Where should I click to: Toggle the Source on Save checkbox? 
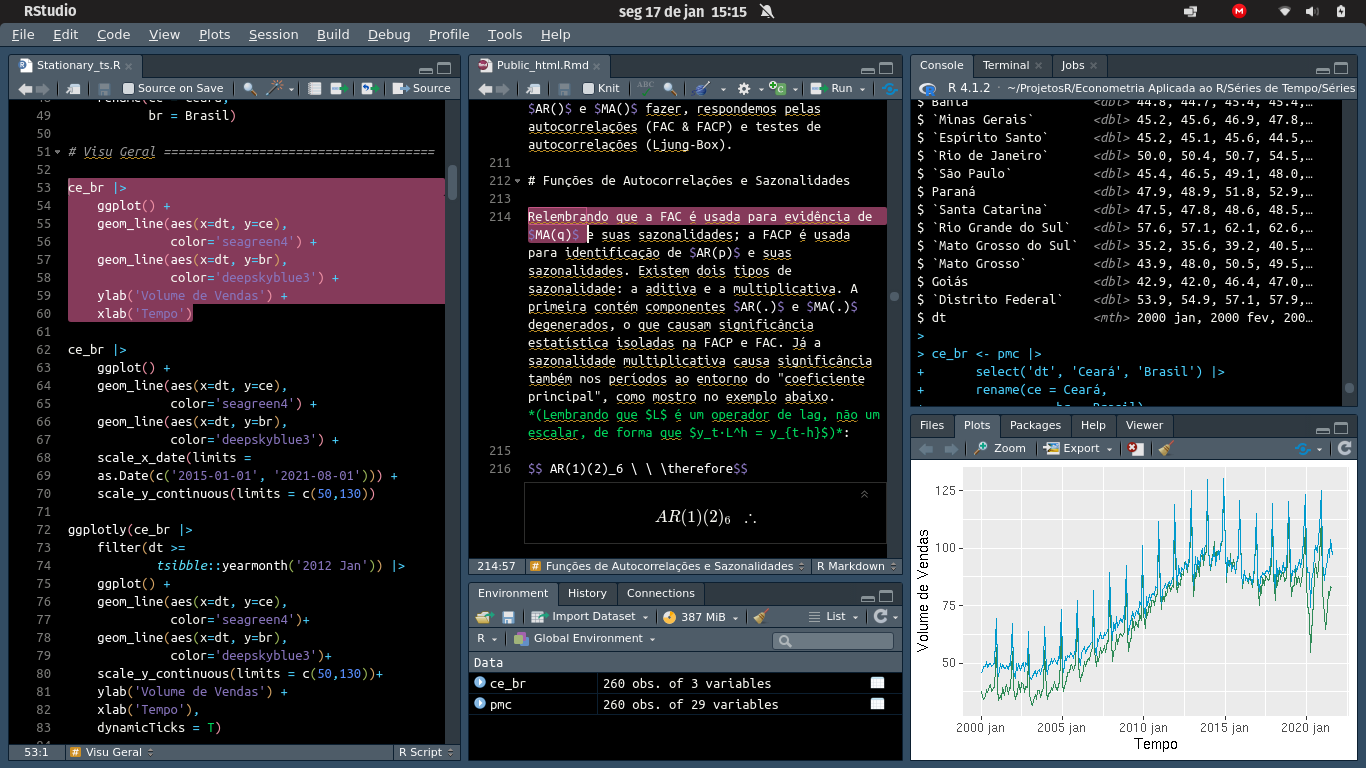128,88
